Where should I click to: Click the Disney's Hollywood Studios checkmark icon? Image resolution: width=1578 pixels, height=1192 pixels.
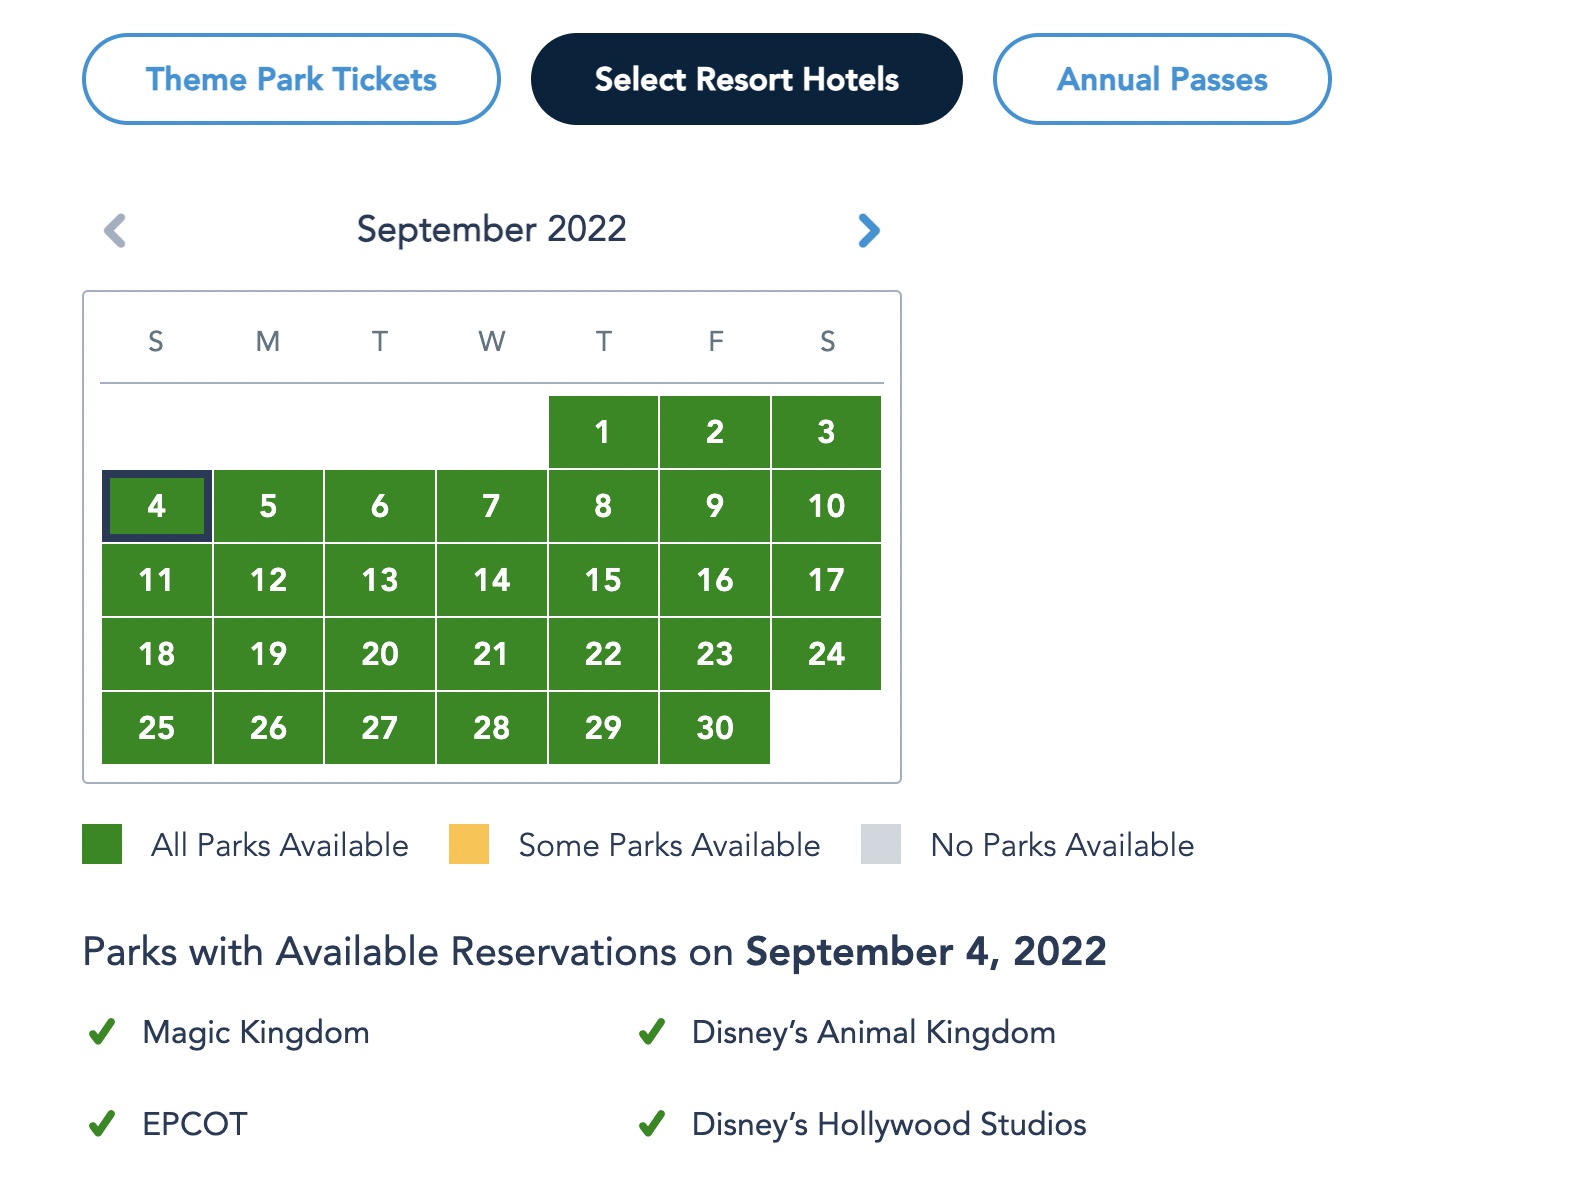point(652,1124)
